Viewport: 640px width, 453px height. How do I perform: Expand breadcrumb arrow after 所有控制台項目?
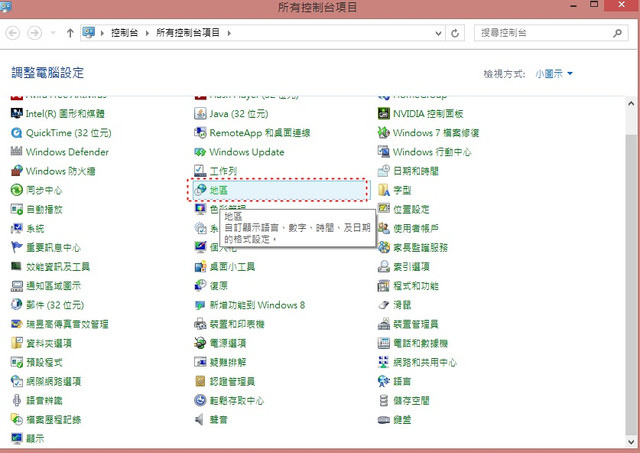click(x=229, y=33)
